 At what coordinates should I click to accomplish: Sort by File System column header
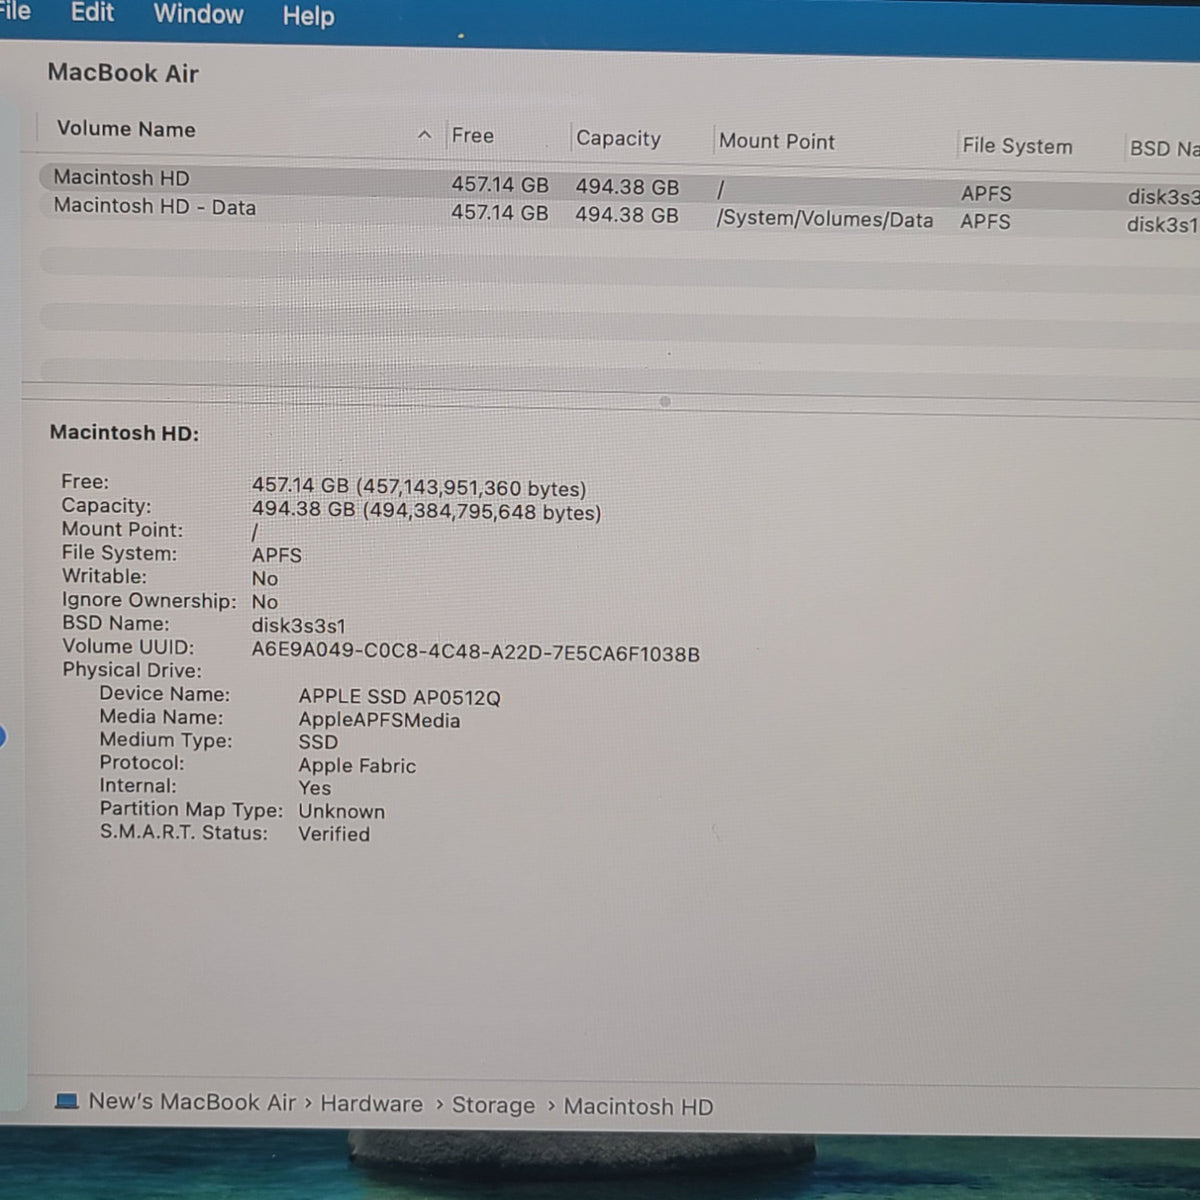click(1017, 146)
